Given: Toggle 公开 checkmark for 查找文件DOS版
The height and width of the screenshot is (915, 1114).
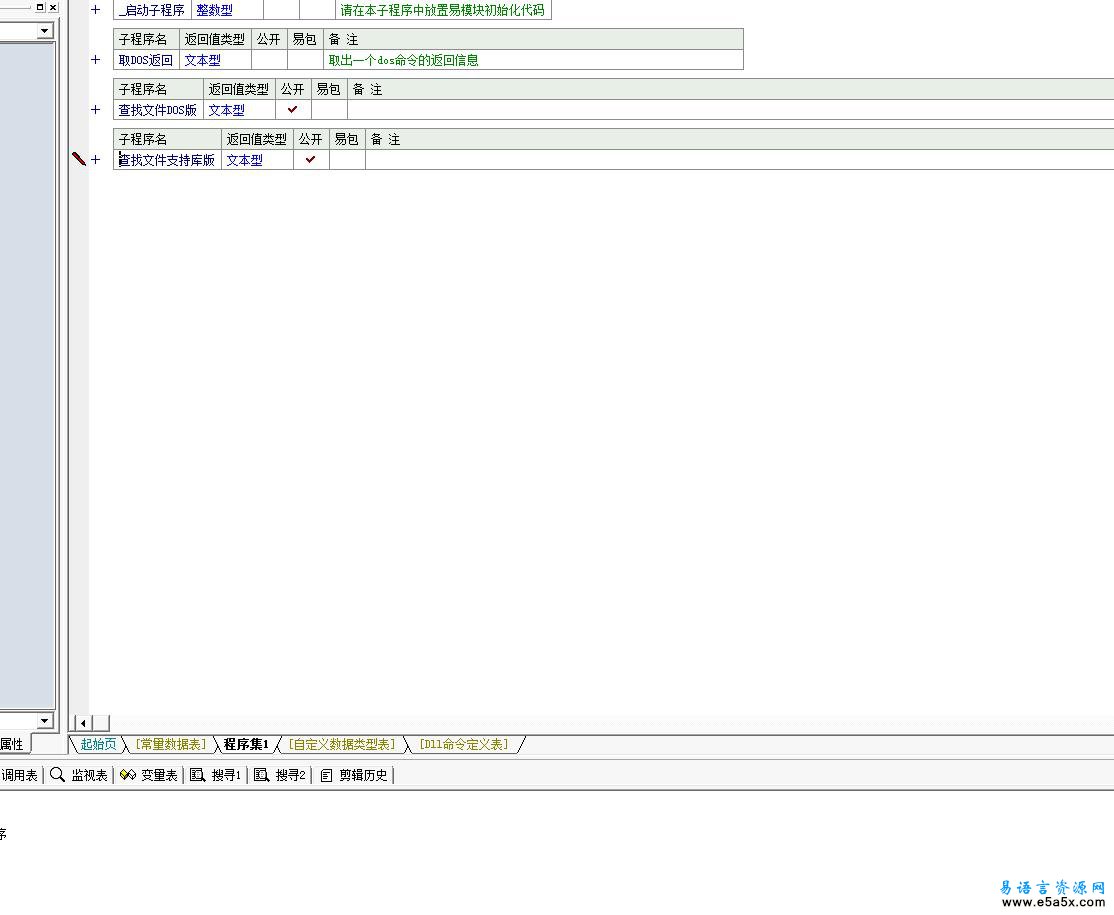Looking at the screenshot, I should (x=292, y=110).
